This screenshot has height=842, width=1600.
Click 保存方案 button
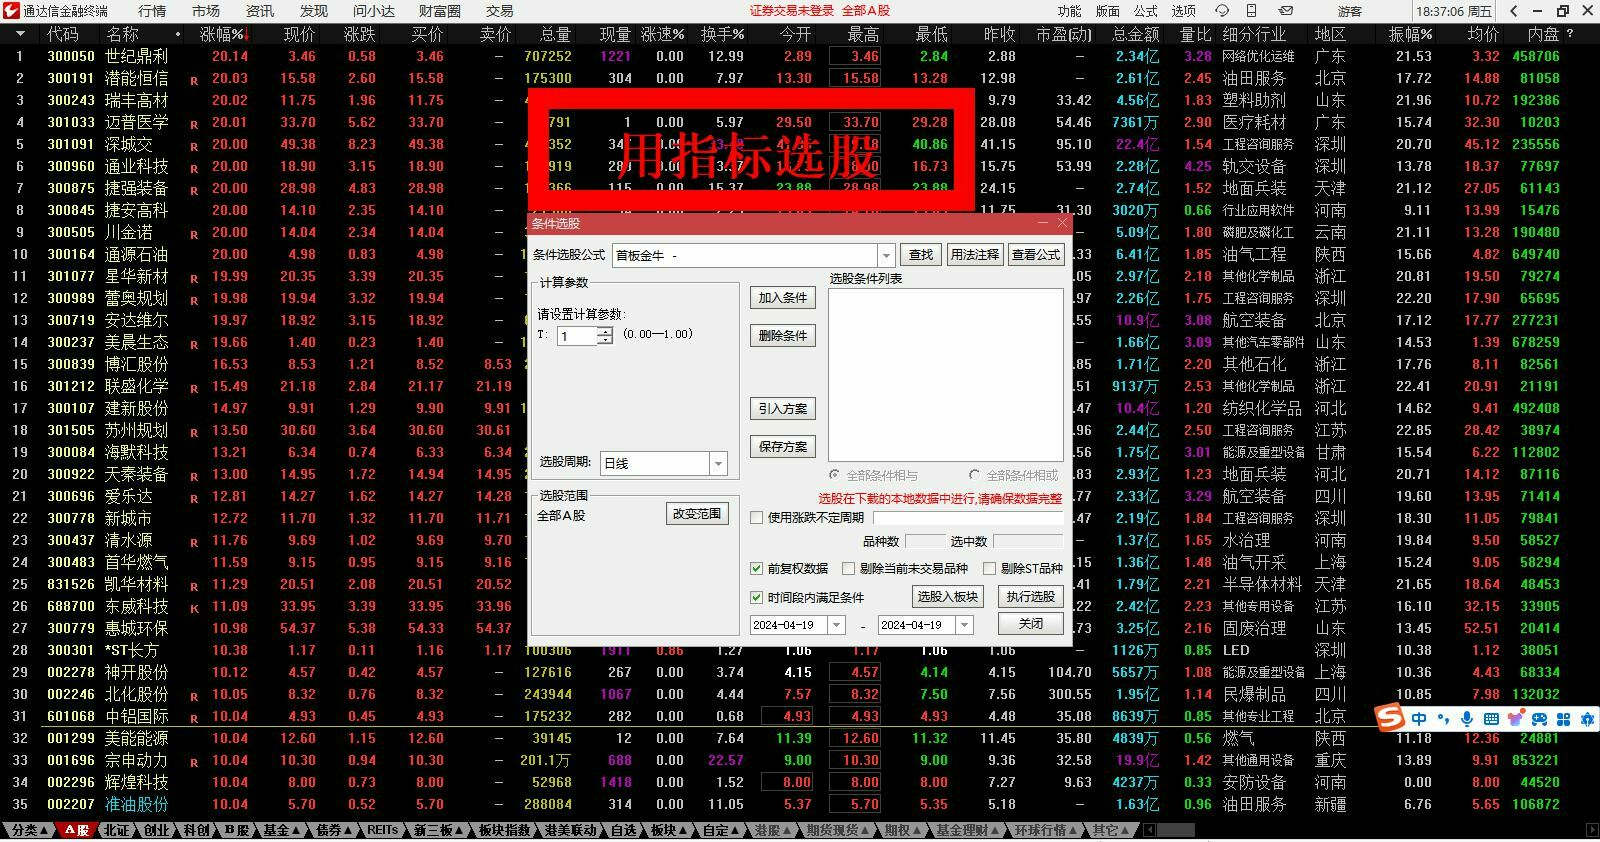(x=783, y=447)
